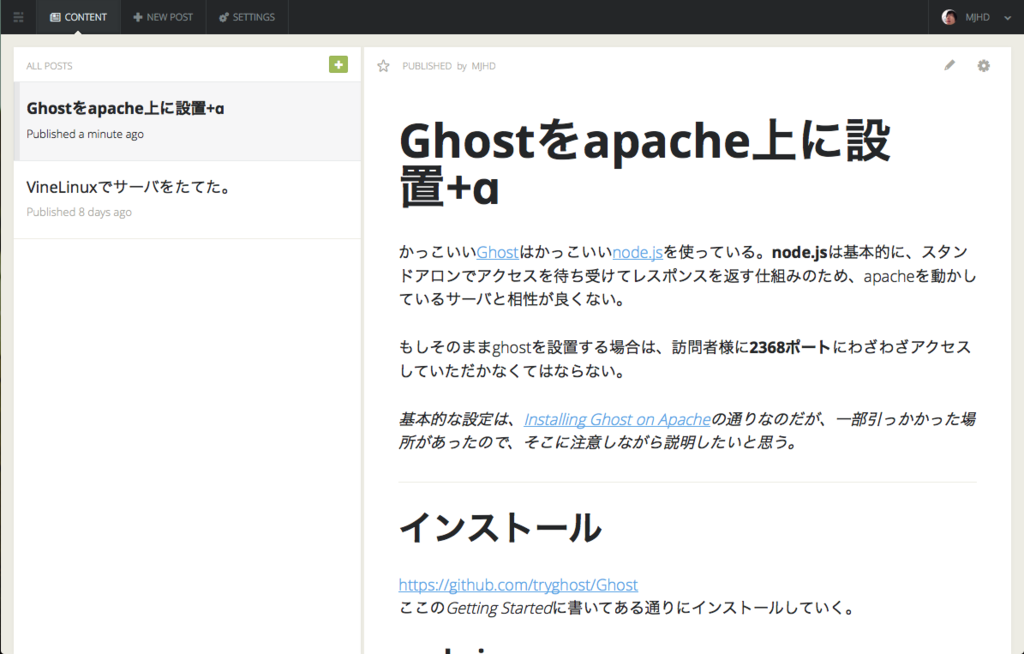Open the github.com/tryghost/Ghost link
Screen dimensions: 1024x654
518,584
